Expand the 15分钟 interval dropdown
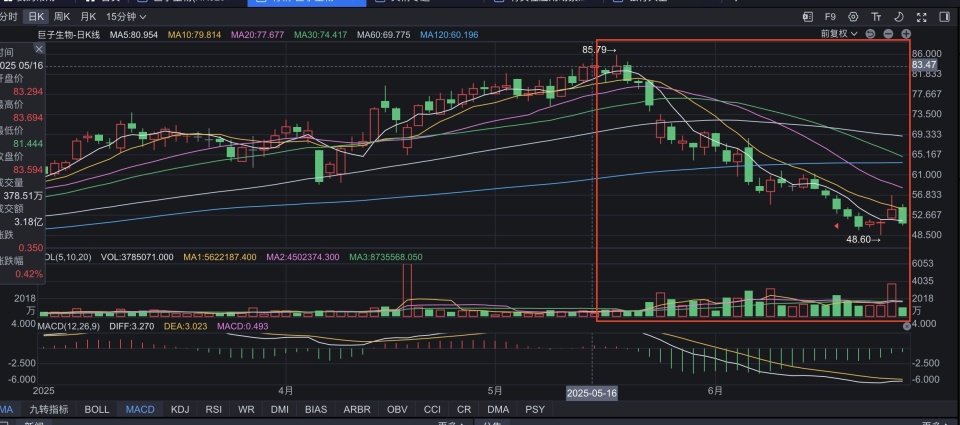This screenshot has width=960, height=425. pyautogui.click(x=126, y=17)
